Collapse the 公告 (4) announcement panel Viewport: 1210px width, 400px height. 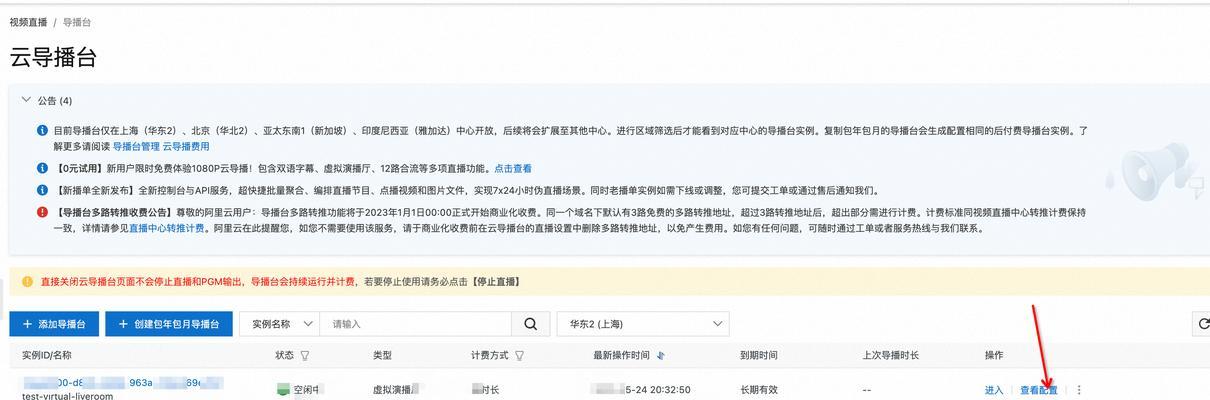(x=26, y=100)
